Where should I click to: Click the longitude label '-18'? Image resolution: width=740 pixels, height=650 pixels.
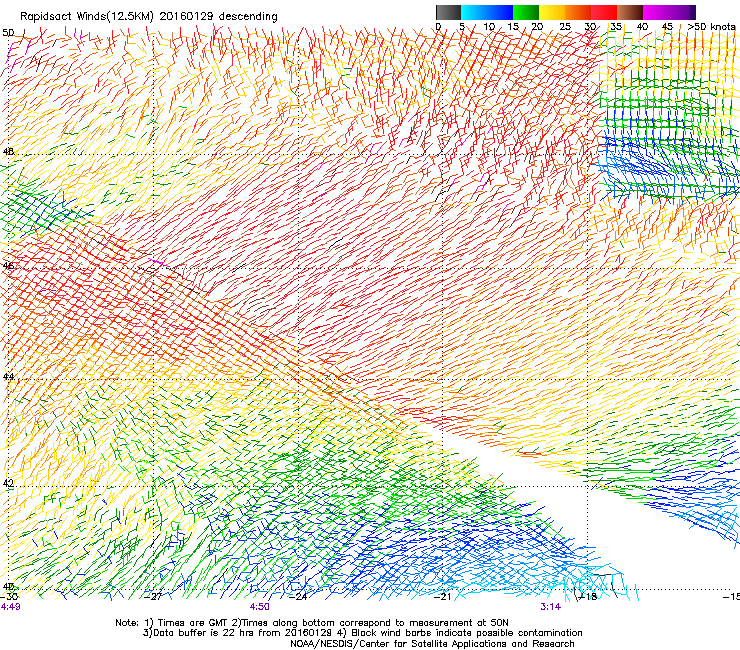coord(588,597)
